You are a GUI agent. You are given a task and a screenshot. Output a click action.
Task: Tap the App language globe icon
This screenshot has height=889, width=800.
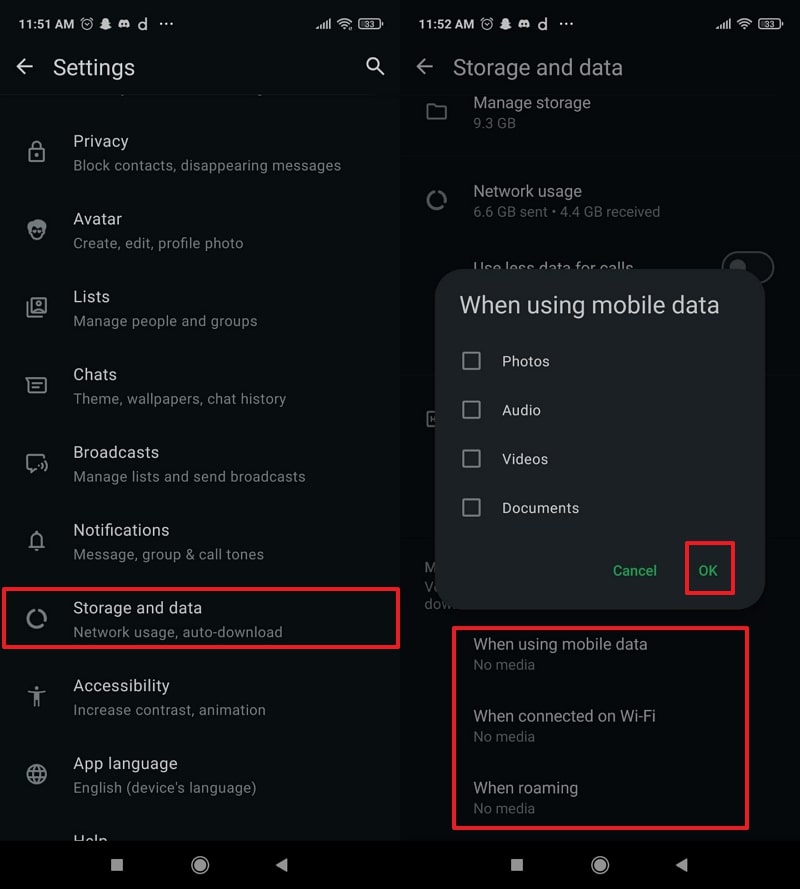pos(37,774)
